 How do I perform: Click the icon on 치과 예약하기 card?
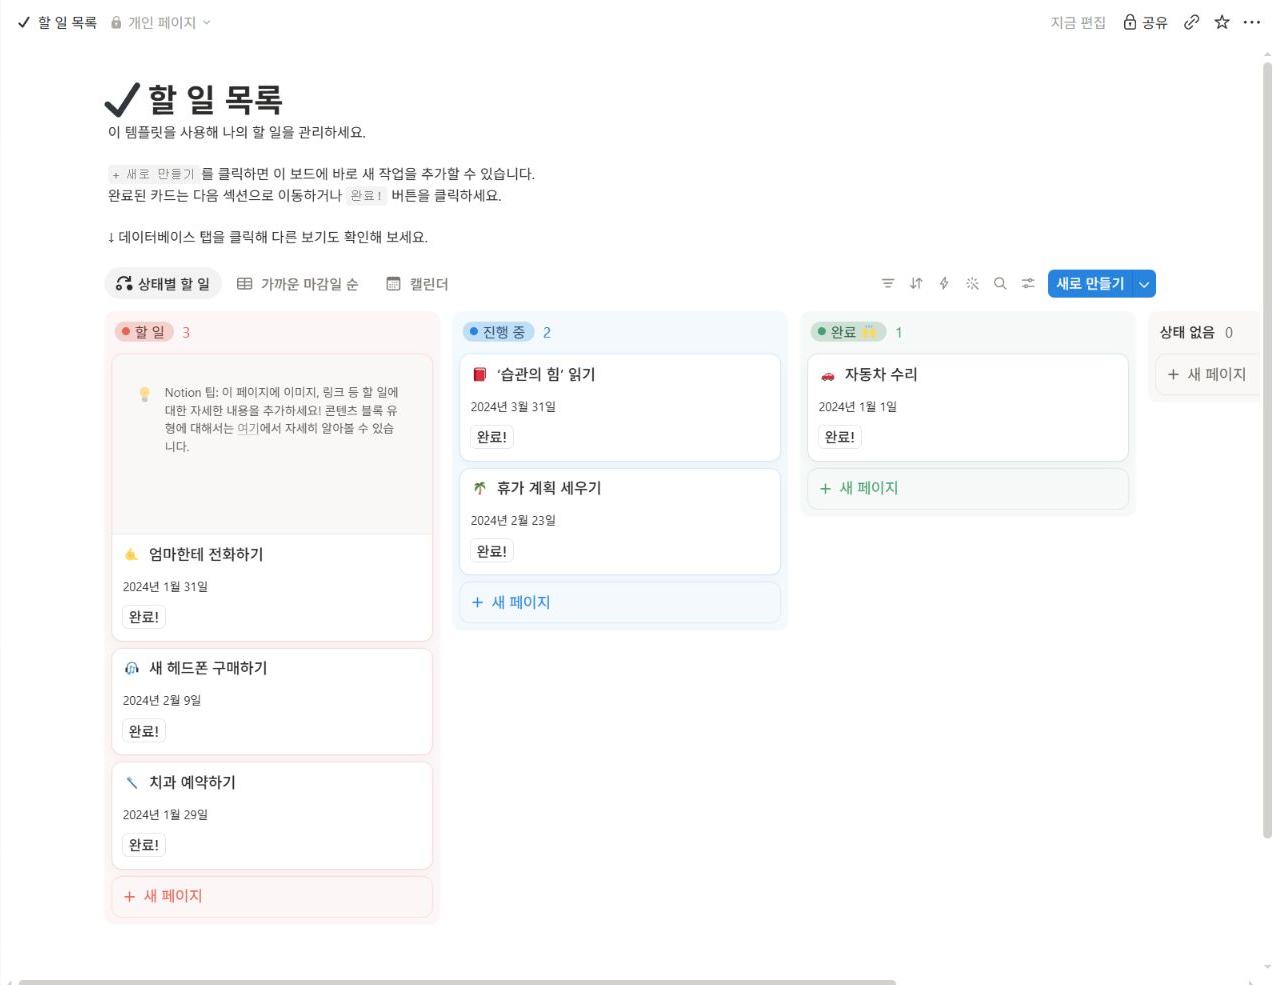(132, 783)
